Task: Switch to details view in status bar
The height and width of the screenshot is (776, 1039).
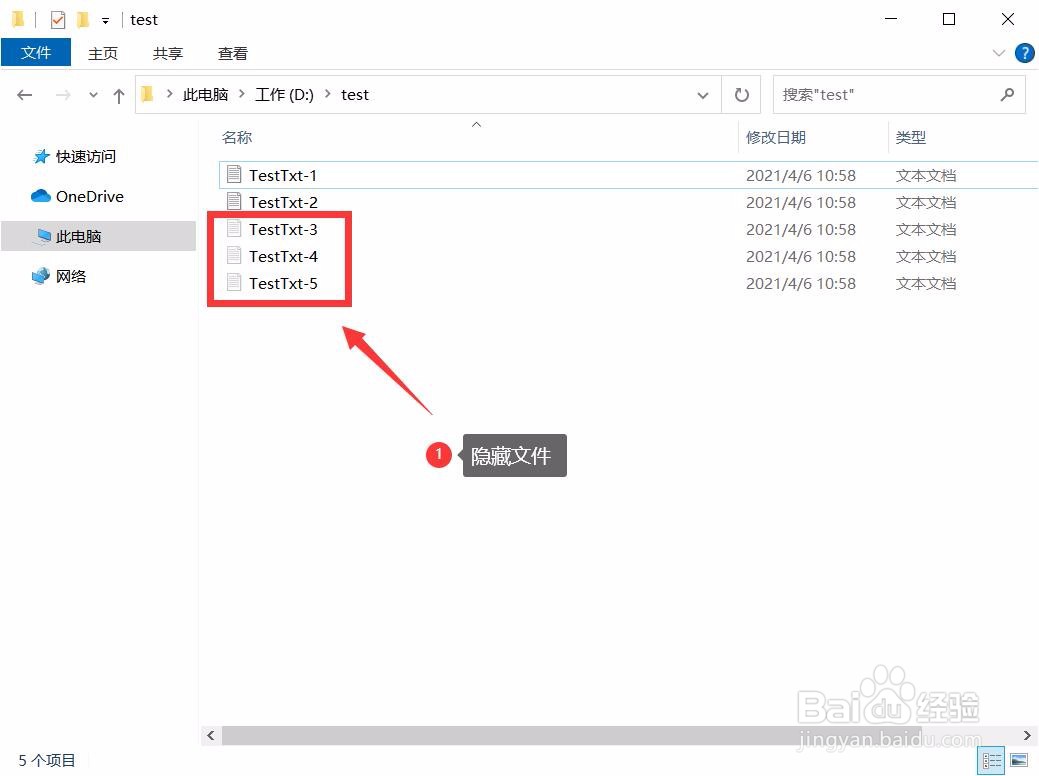Action: coord(992,760)
